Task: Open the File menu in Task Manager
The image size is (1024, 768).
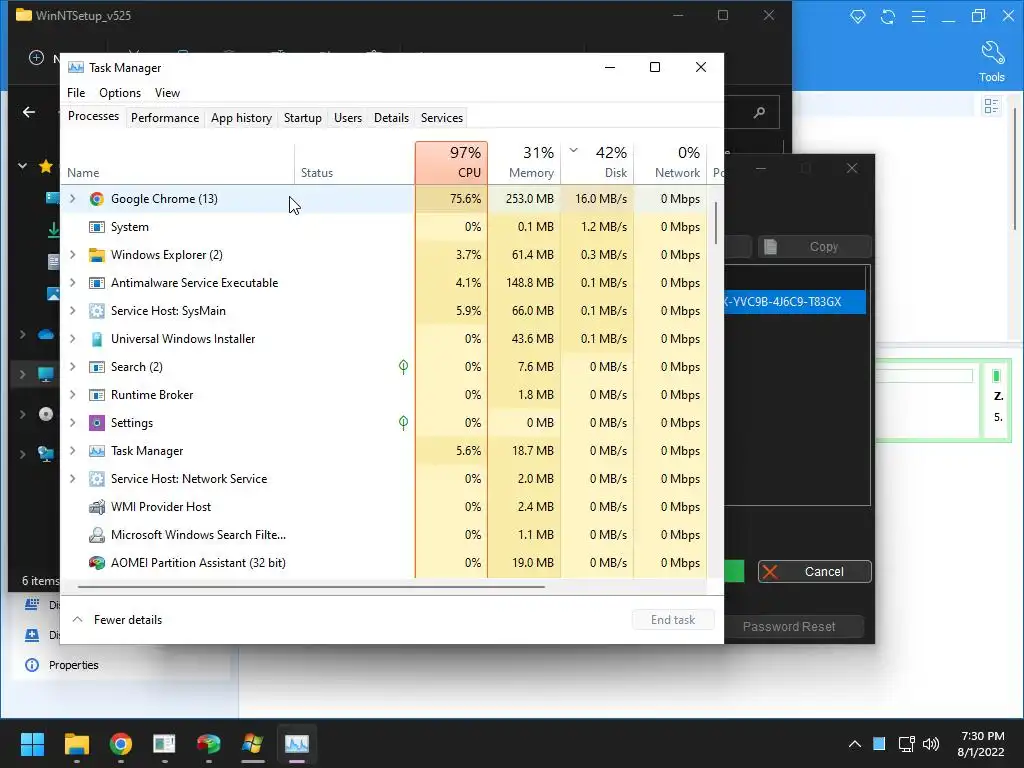Action: coord(76,93)
